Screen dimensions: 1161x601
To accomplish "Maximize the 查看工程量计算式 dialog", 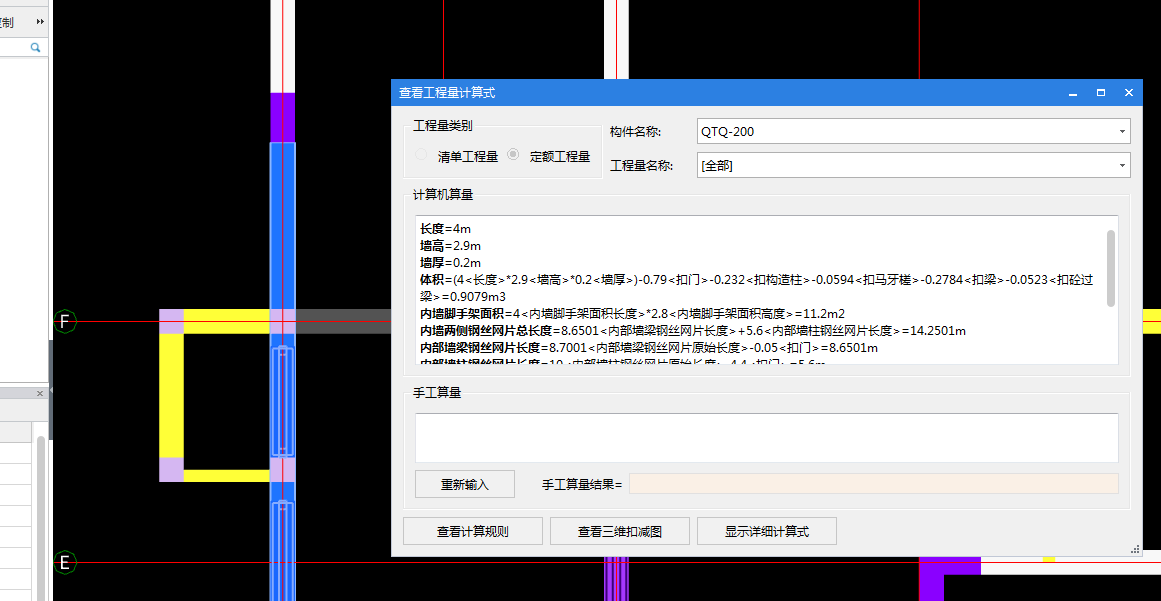I will pyautogui.click(x=1101, y=93).
